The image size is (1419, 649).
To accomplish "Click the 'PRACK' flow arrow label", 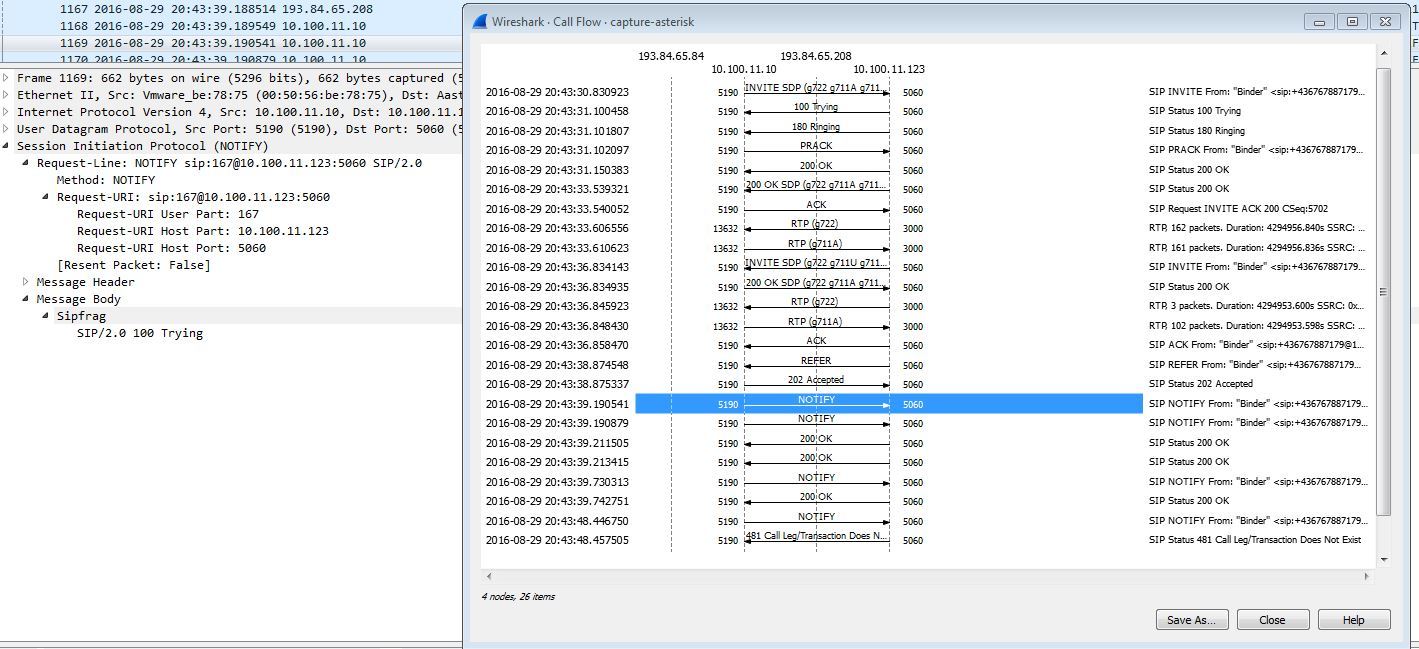I will coord(816,146).
